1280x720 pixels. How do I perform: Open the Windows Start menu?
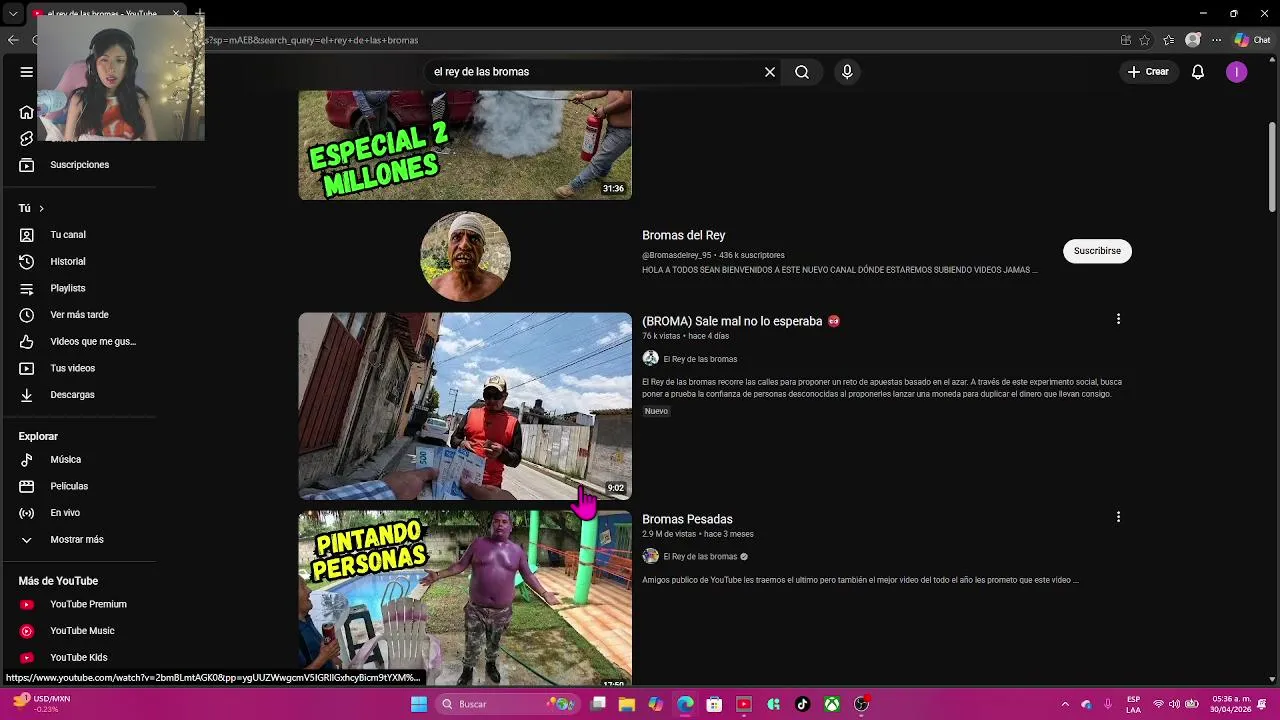click(419, 704)
